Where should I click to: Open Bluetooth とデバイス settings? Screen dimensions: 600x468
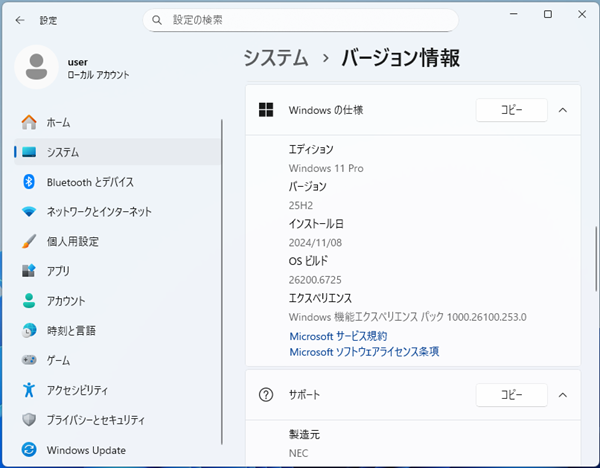coord(117,182)
